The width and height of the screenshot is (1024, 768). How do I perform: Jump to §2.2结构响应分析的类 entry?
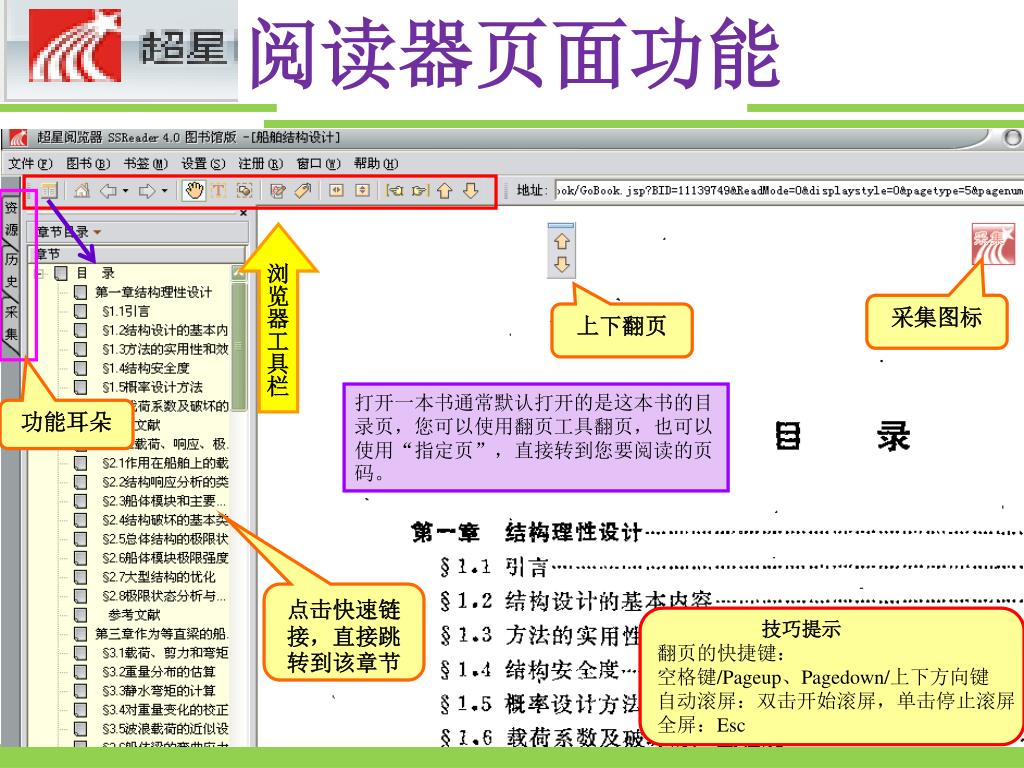coord(165,482)
